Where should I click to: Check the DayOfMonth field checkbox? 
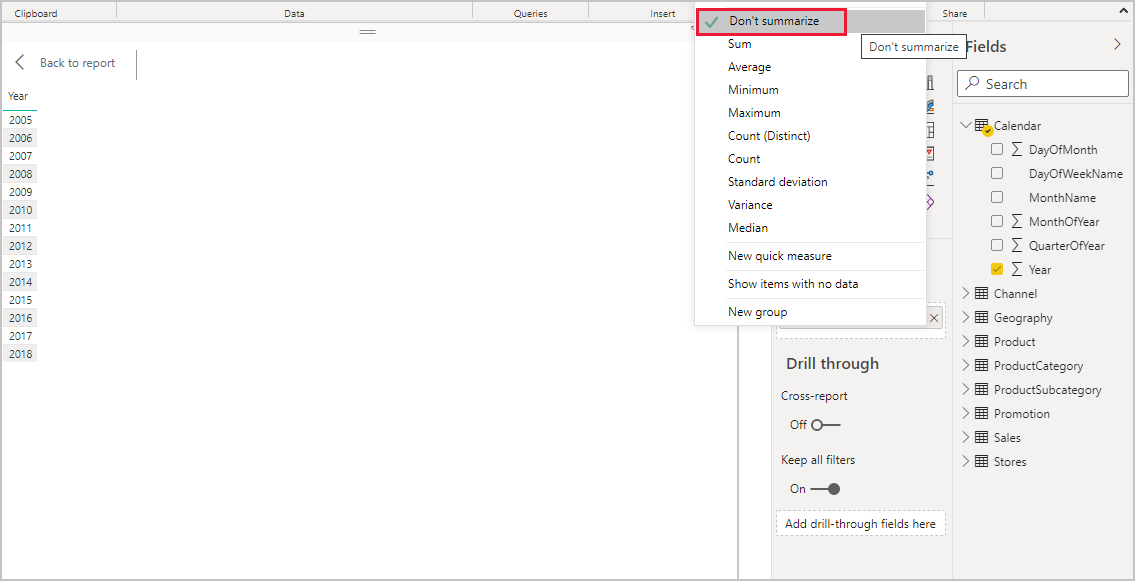pos(997,148)
